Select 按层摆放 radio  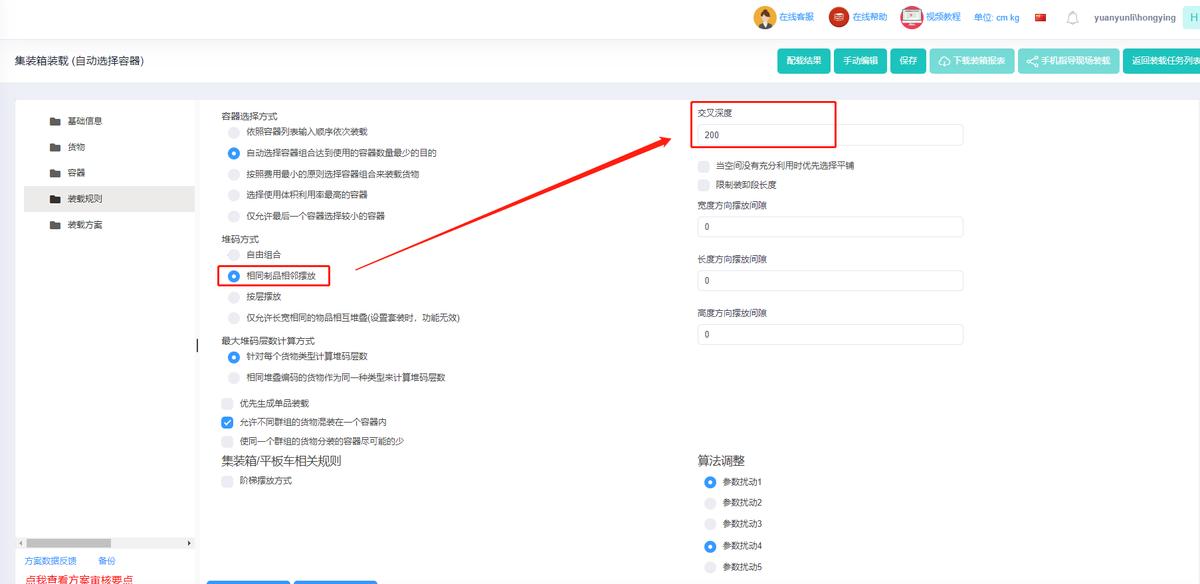233,297
